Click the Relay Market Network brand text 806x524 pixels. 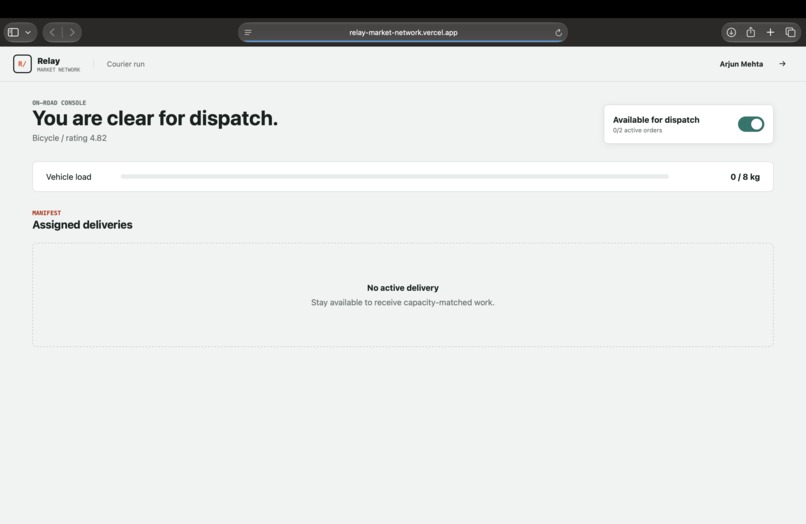[x=58, y=64]
